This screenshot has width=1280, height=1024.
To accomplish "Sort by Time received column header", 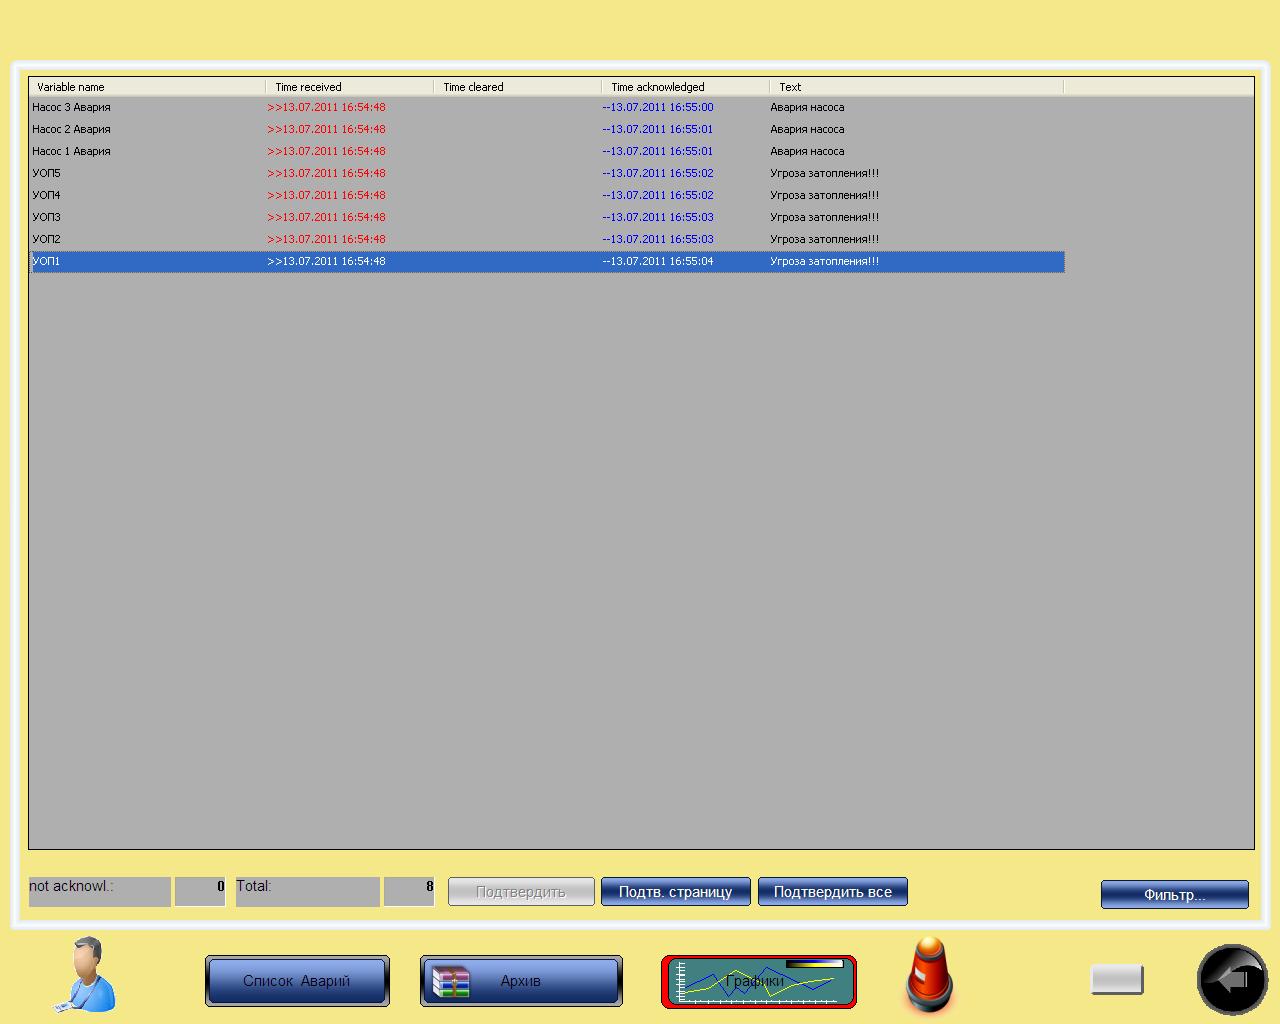I will tap(349, 87).
